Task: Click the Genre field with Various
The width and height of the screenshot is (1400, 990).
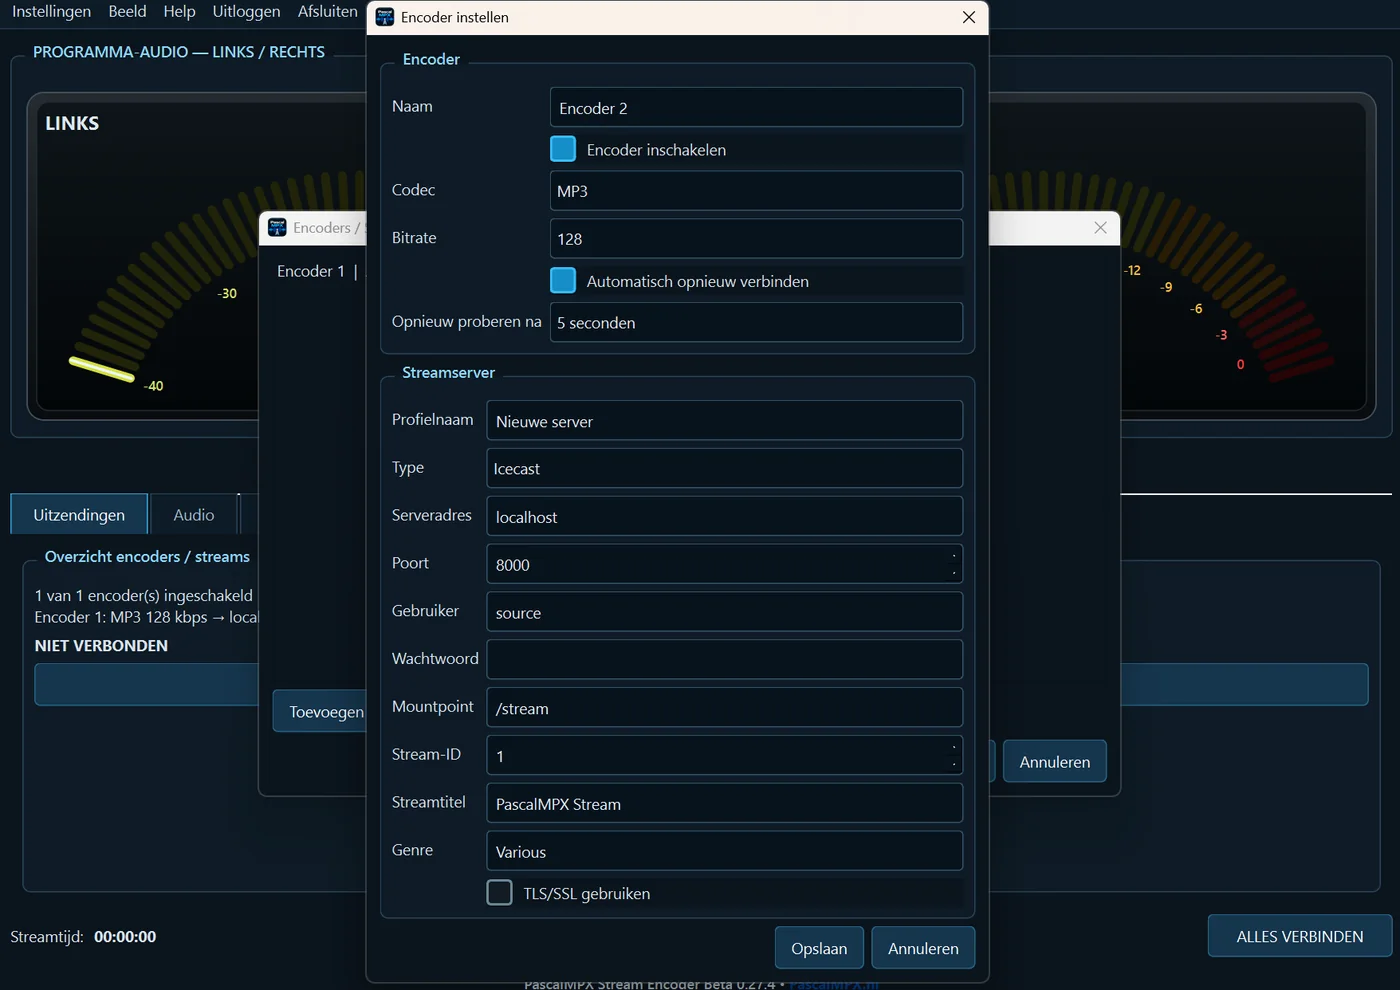Action: tap(724, 852)
